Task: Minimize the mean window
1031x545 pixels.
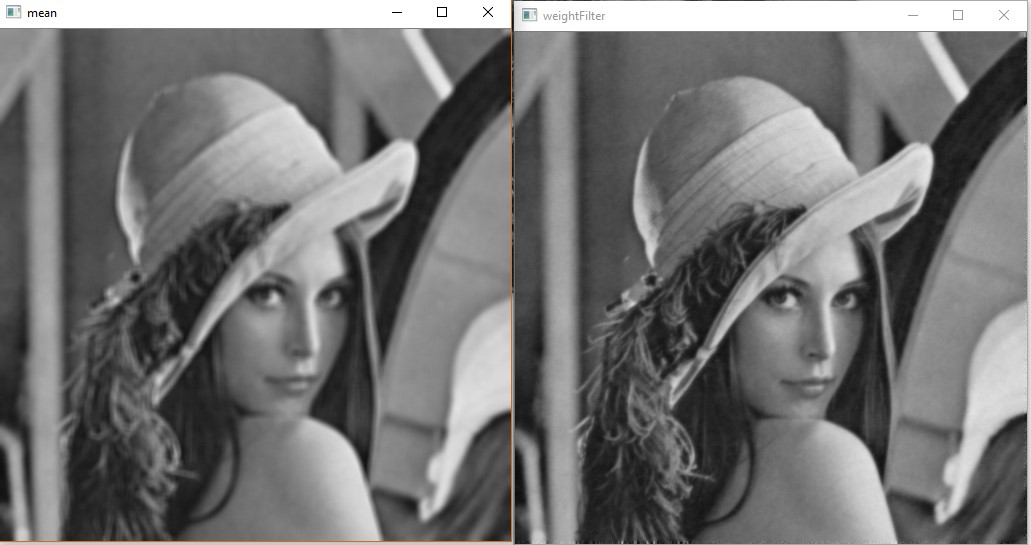Action: [397, 13]
